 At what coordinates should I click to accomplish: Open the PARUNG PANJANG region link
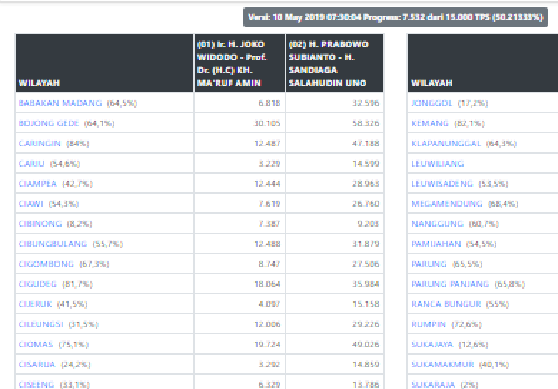450,284
